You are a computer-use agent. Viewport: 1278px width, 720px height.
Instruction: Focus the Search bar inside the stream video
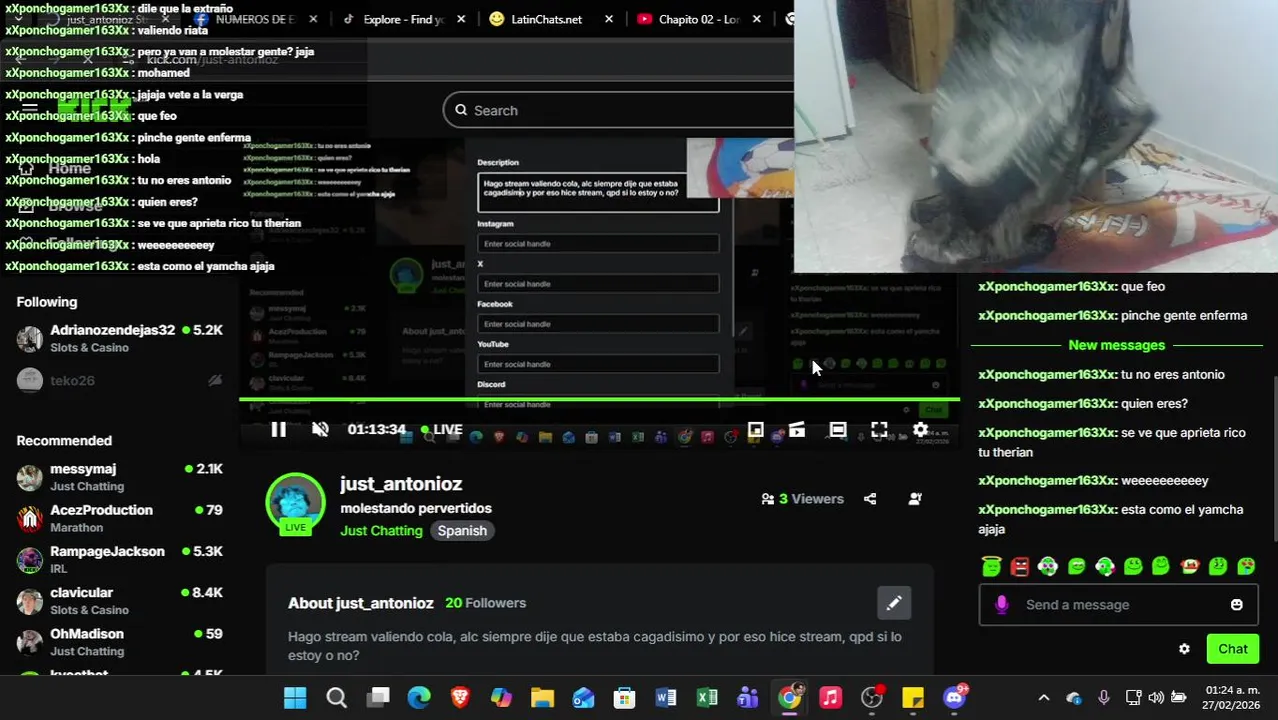click(x=618, y=110)
